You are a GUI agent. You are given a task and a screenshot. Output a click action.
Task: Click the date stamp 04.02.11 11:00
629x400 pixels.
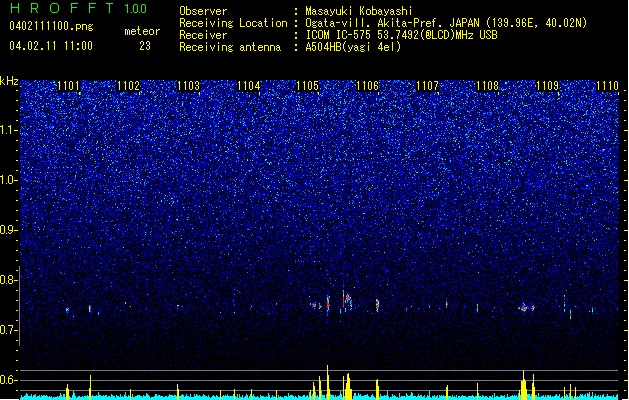[x=51, y=46]
